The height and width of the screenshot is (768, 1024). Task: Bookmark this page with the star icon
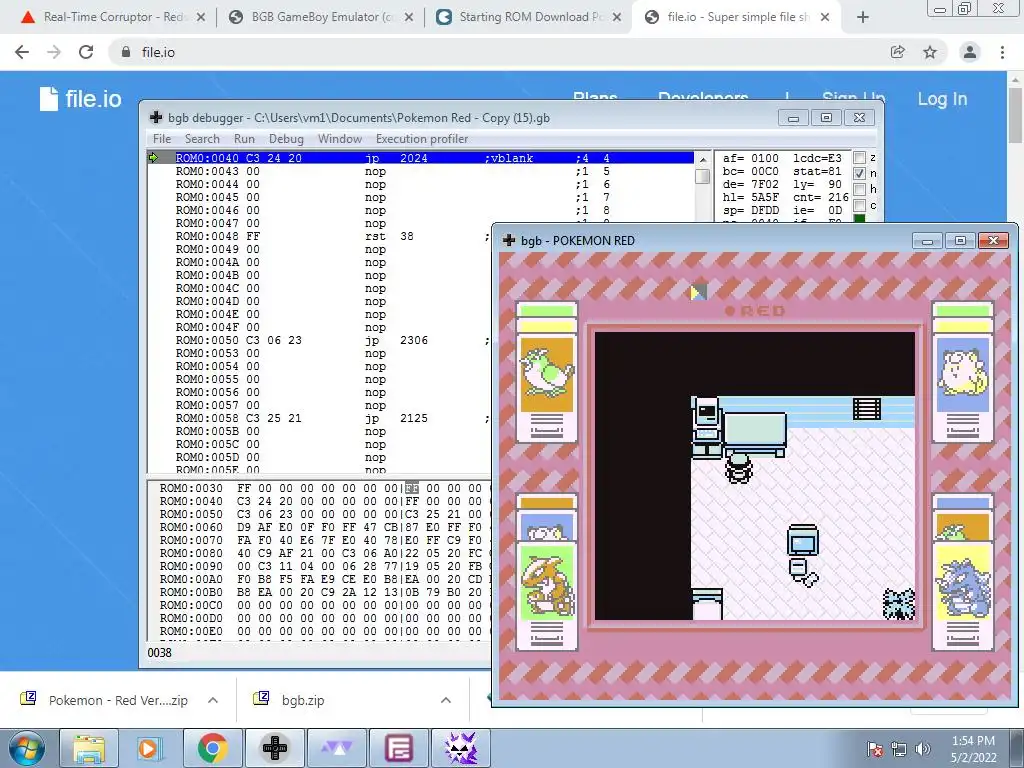pos(930,52)
